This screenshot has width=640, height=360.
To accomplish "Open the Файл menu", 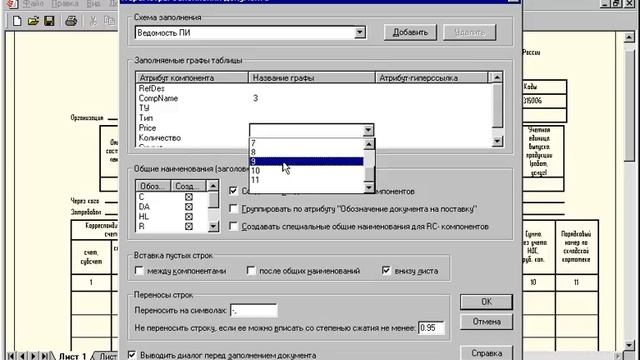I will click(x=33, y=4).
